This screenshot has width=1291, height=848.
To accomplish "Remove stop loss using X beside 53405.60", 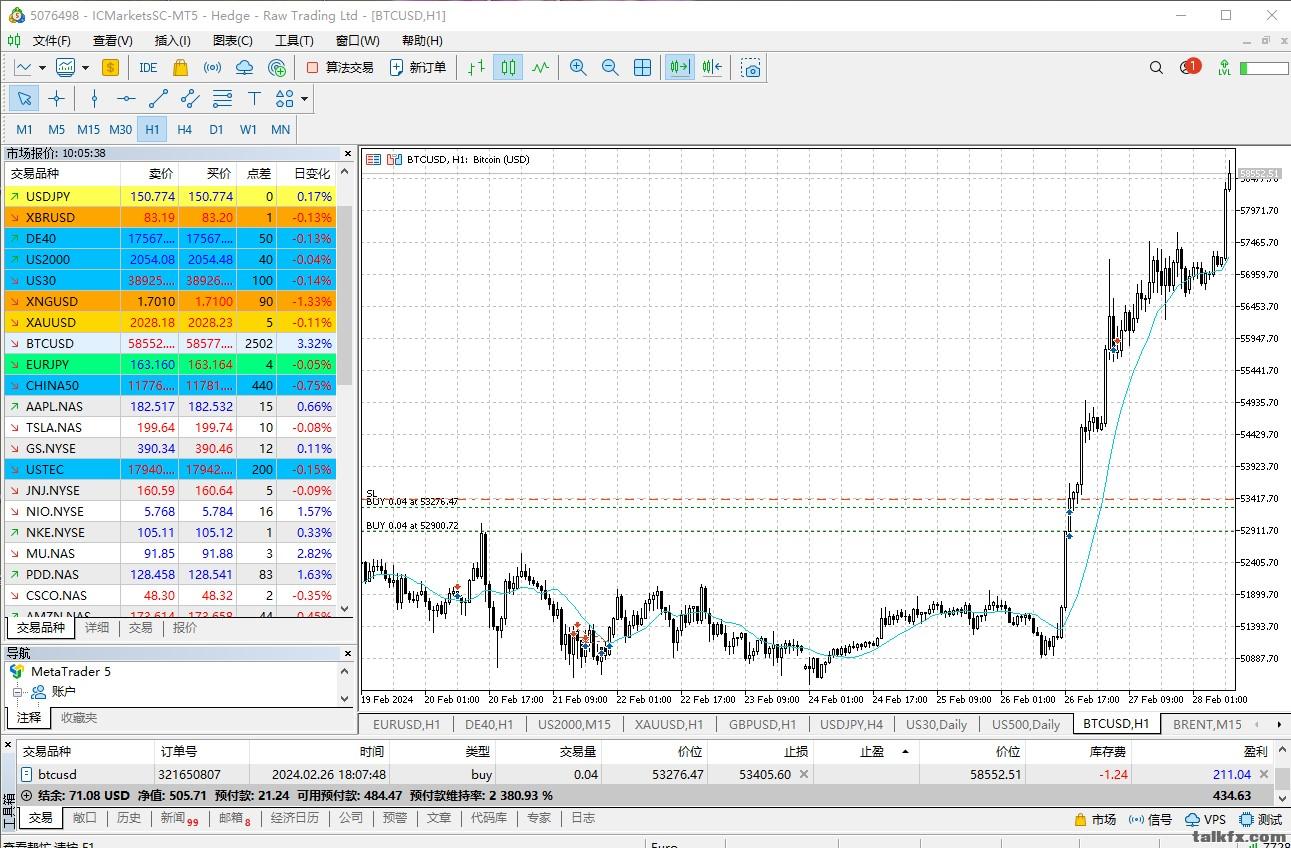I will [x=803, y=775].
